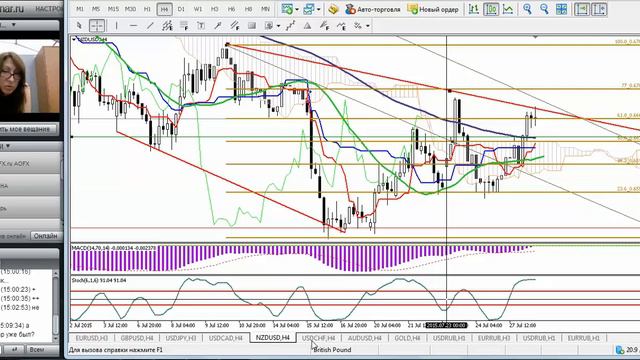640x360 pixels.
Task: Select the rectangle shape tool
Action: click(252, 26)
